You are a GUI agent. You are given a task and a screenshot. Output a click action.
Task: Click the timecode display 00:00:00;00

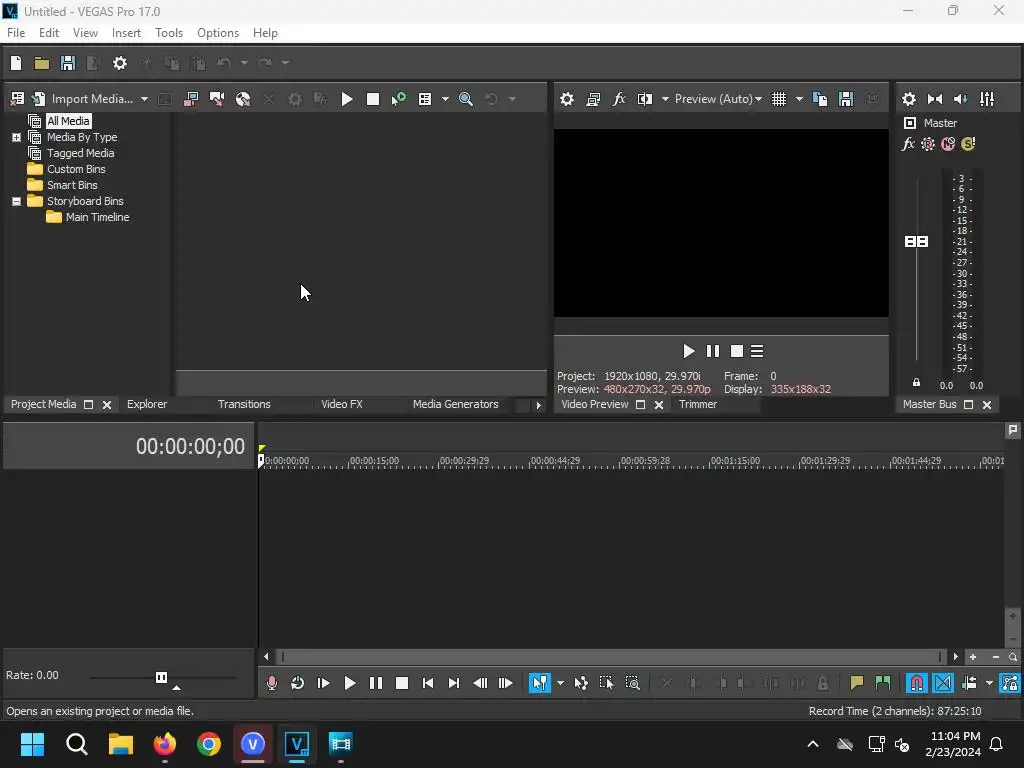tap(190, 447)
